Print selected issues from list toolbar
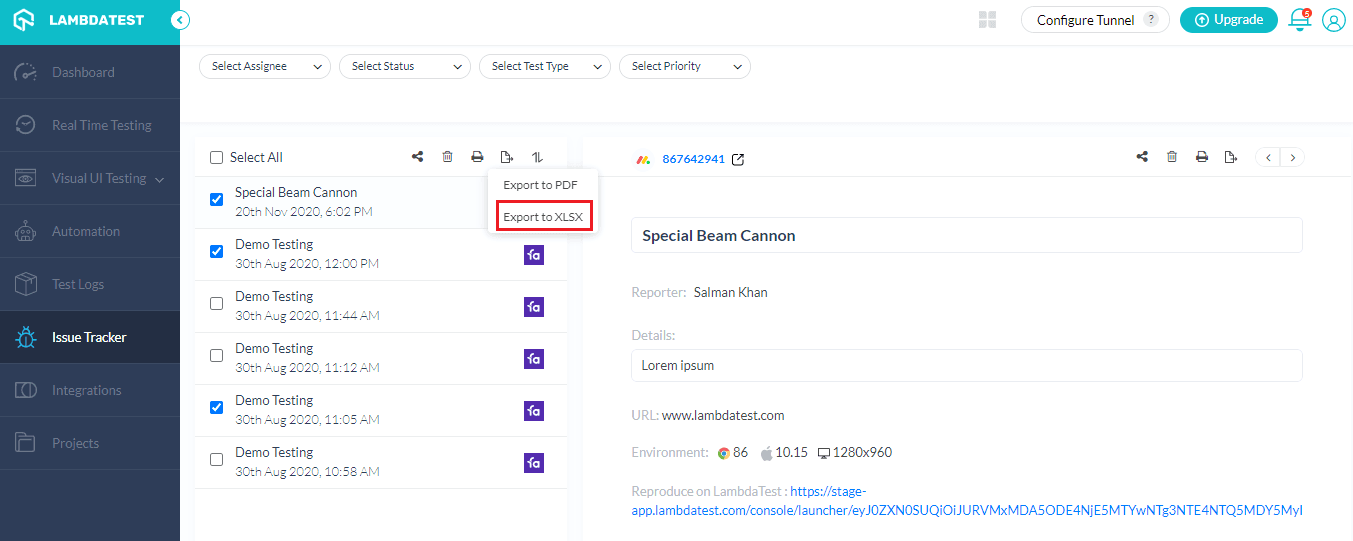1353x541 pixels. (x=477, y=157)
